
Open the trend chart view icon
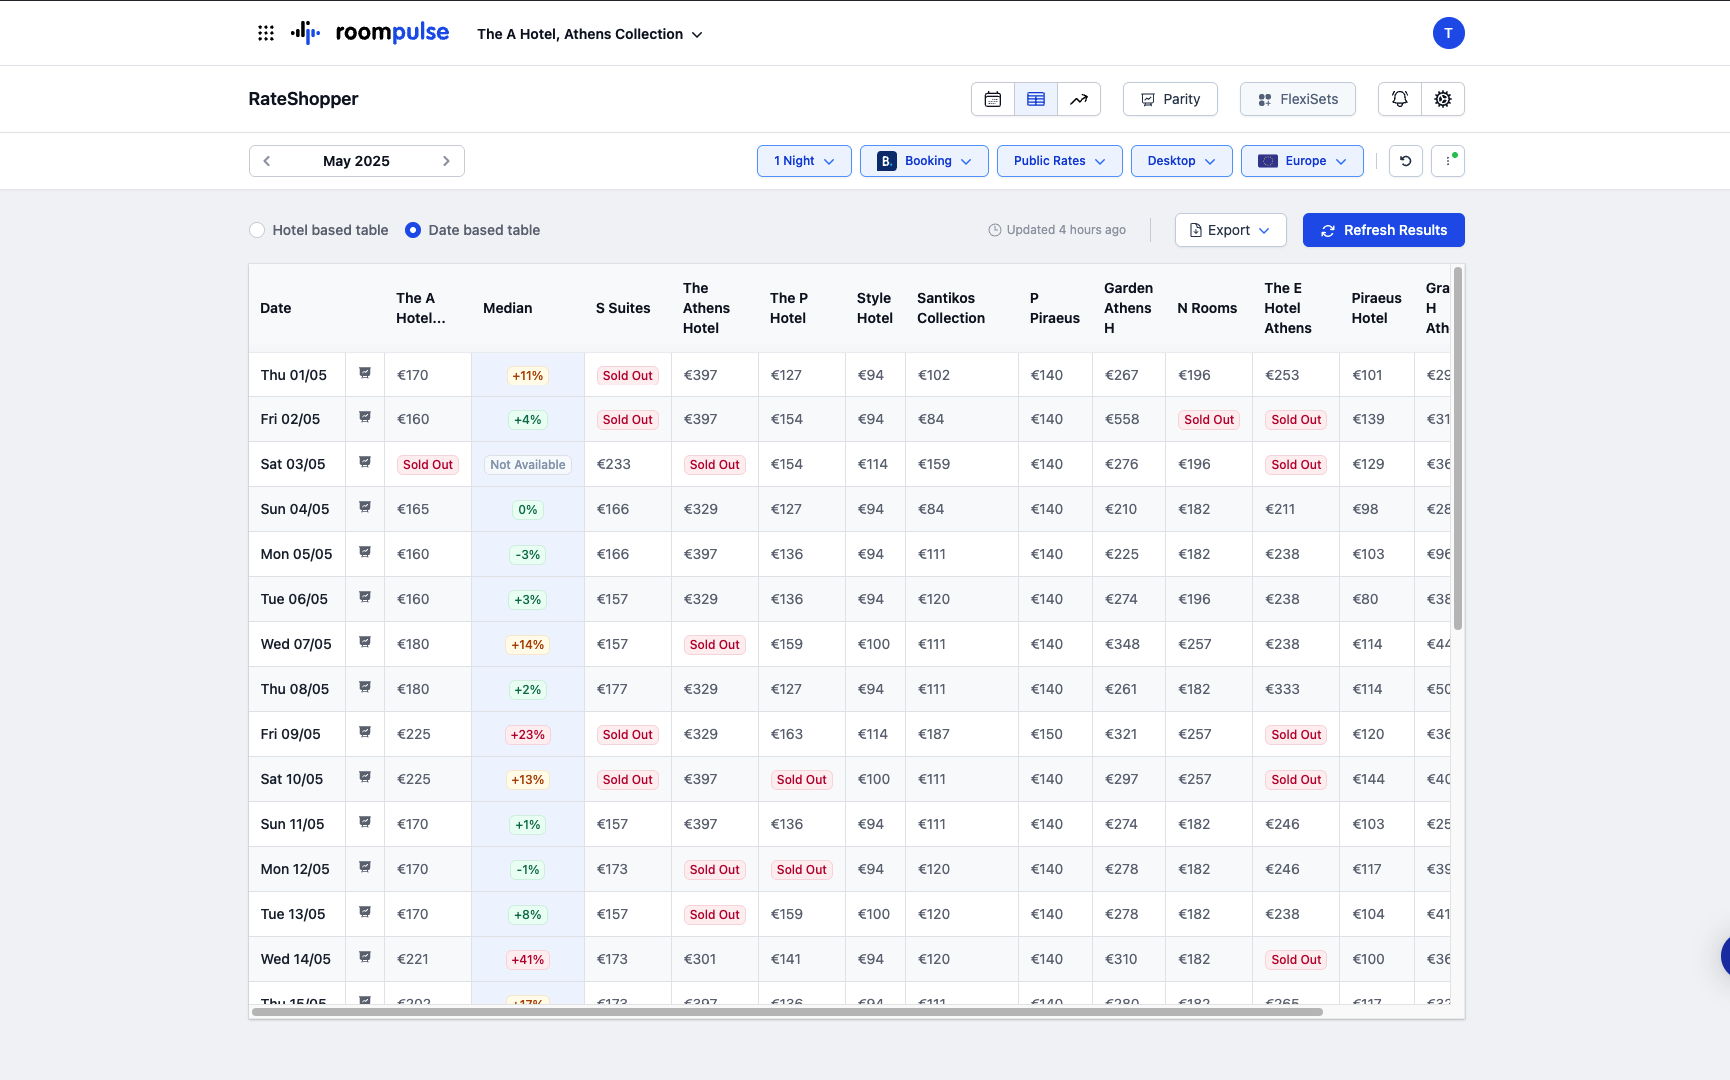[1079, 99]
